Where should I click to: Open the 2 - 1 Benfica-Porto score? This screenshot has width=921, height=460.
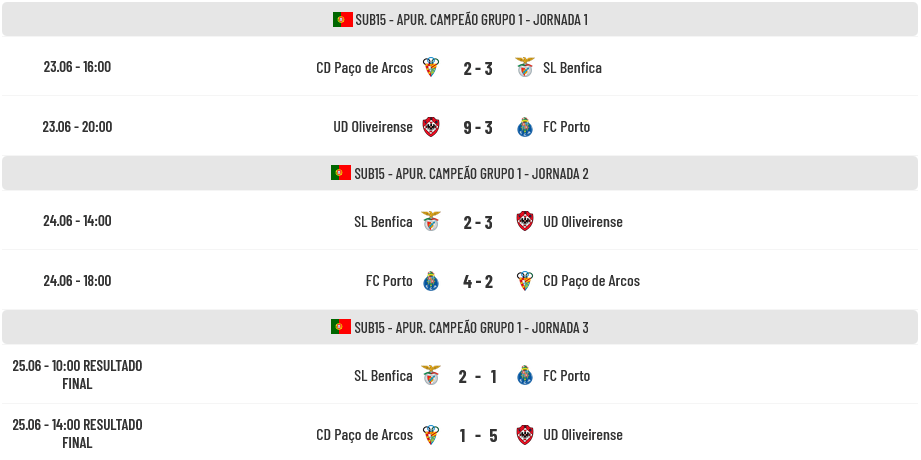click(478, 376)
